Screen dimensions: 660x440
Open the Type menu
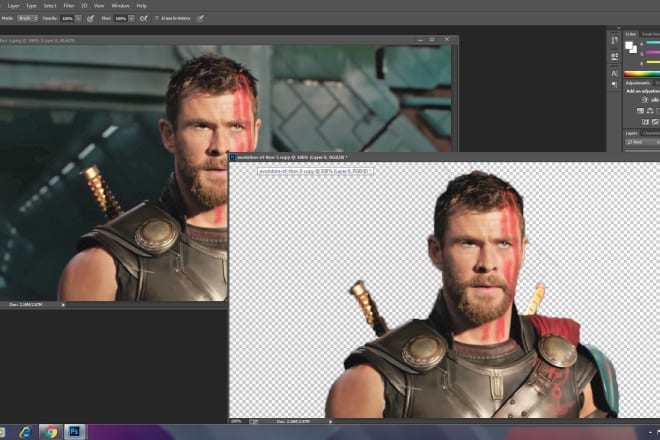31,6
